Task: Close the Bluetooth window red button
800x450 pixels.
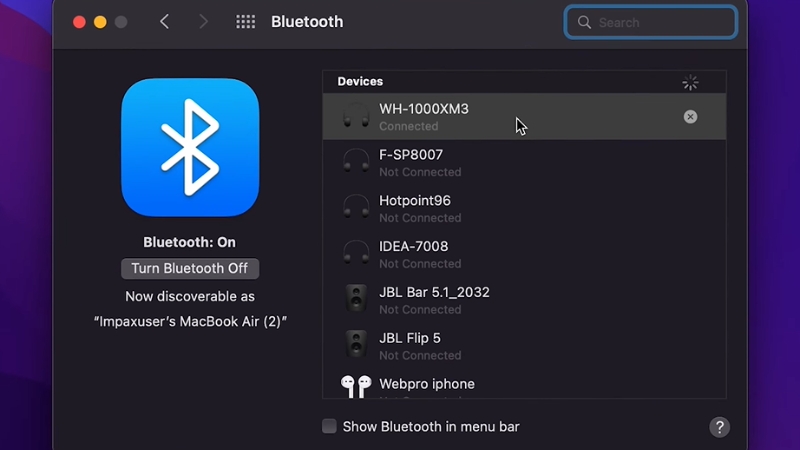Action: (79, 22)
